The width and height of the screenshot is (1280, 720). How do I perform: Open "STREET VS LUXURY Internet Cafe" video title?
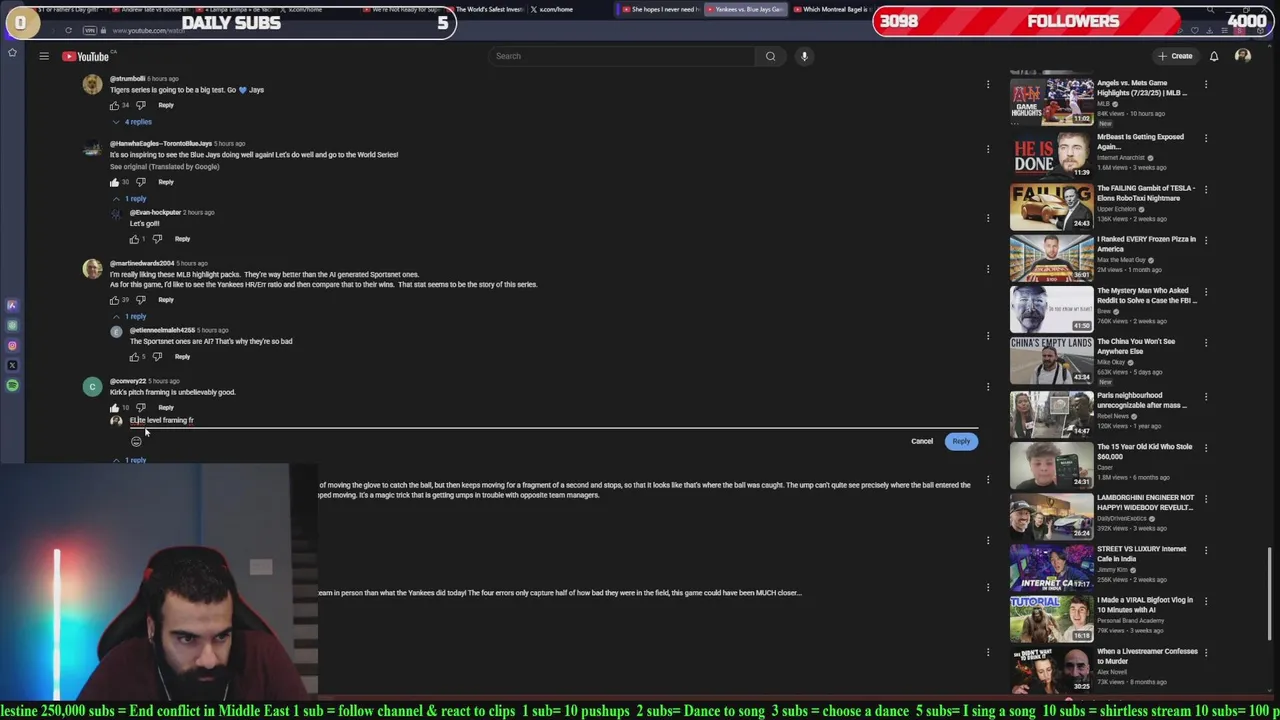[x=1142, y=554]
